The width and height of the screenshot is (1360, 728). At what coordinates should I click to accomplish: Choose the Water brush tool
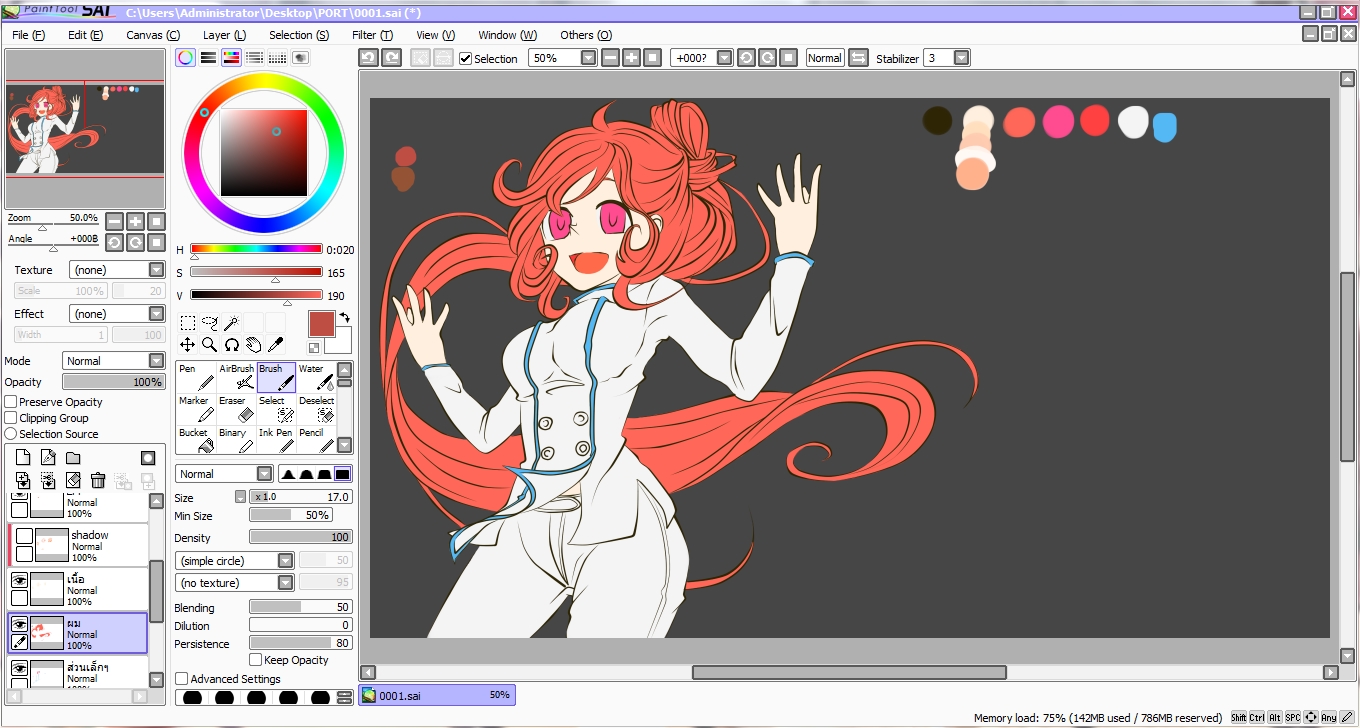(316, 377)
